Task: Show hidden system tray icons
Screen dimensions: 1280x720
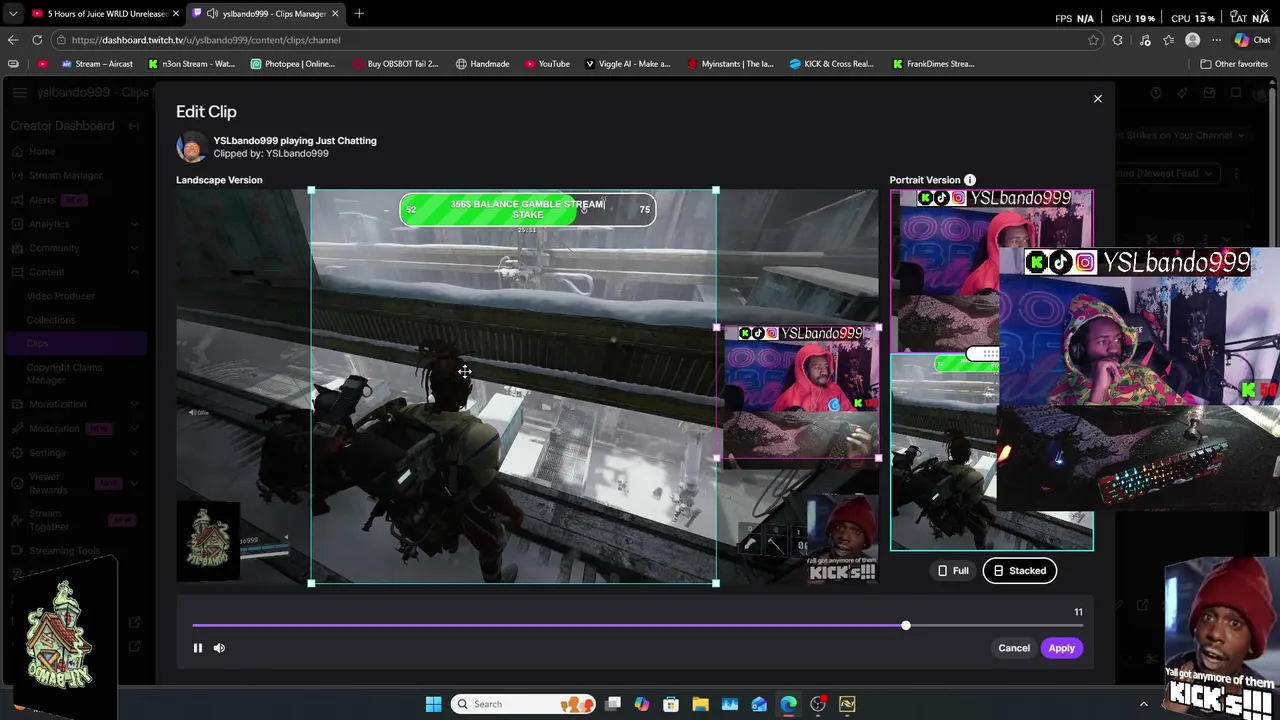Action: click(1144, 704)
